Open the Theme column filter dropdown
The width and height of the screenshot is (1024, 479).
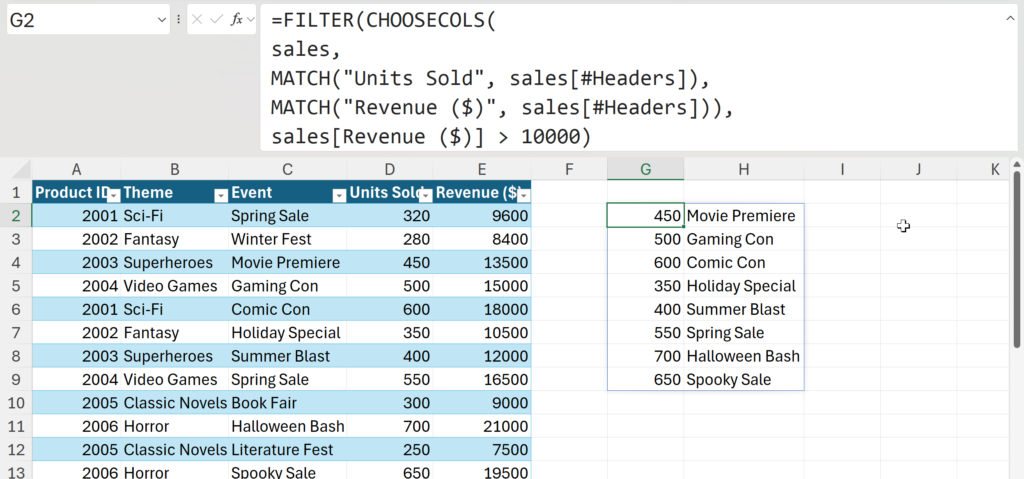(x=218, y=195)
